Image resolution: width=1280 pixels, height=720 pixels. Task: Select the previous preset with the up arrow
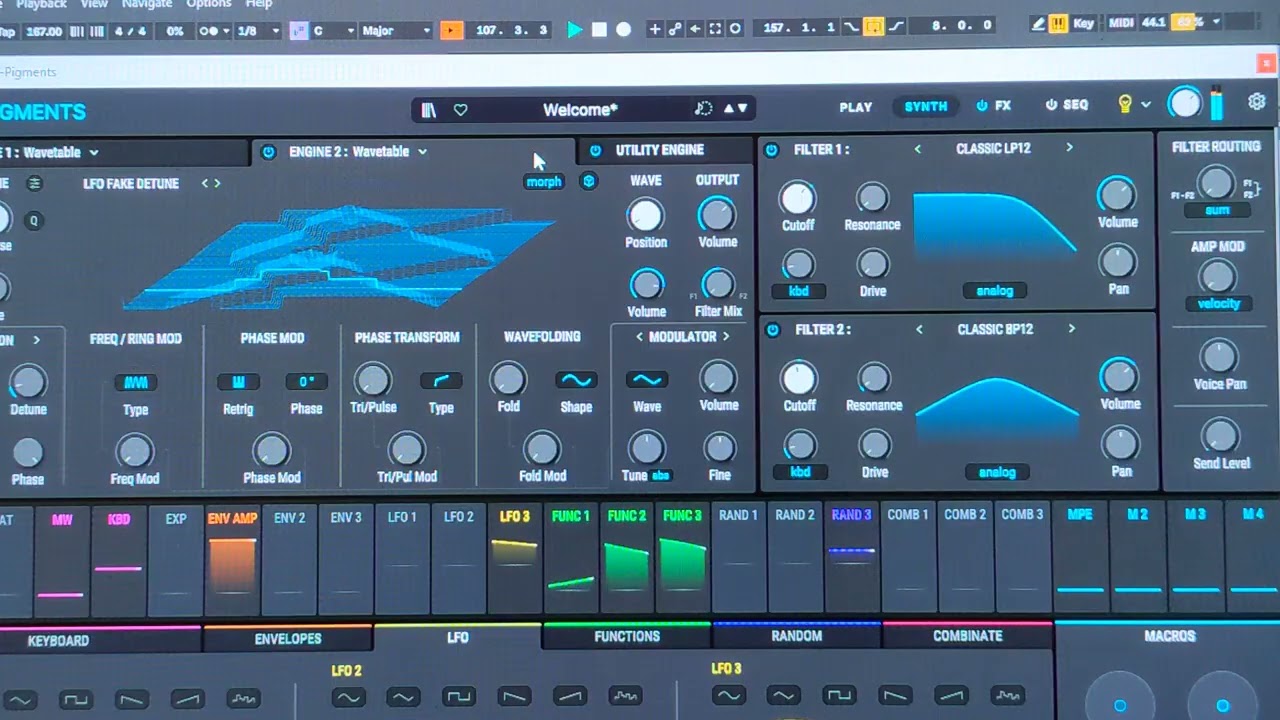point(729,109)
